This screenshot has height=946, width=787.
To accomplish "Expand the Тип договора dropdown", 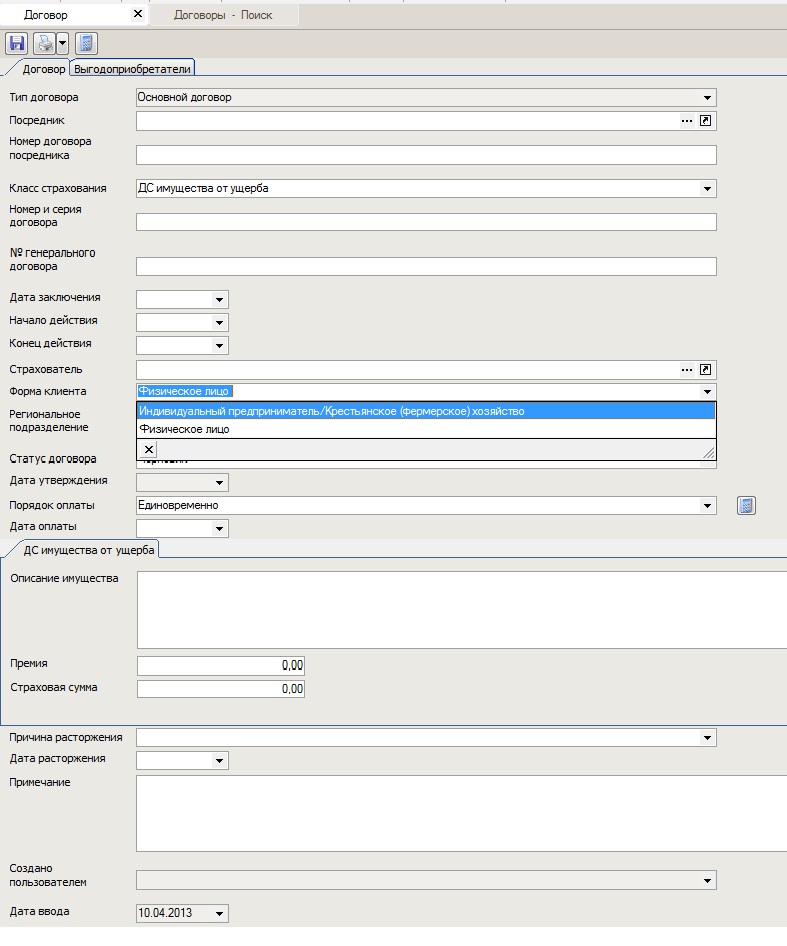I will pos(707,98).
